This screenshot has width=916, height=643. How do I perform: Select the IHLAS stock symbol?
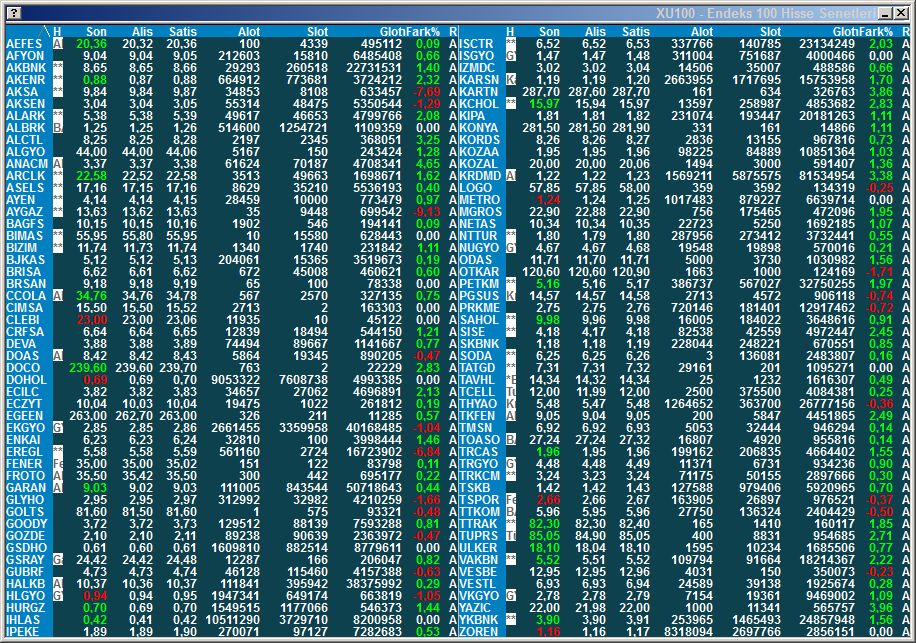23,620
